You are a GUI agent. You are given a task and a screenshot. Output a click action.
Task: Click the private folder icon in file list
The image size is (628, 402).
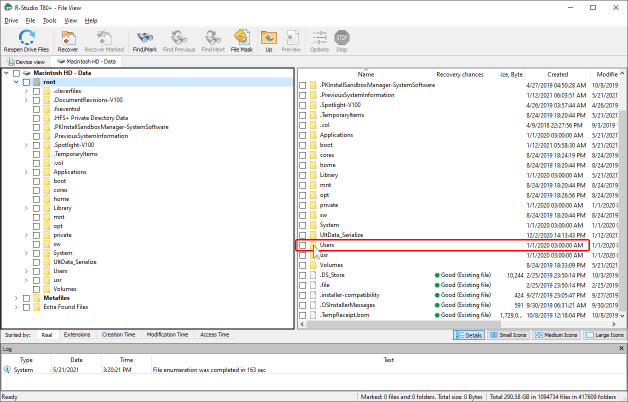313,205
